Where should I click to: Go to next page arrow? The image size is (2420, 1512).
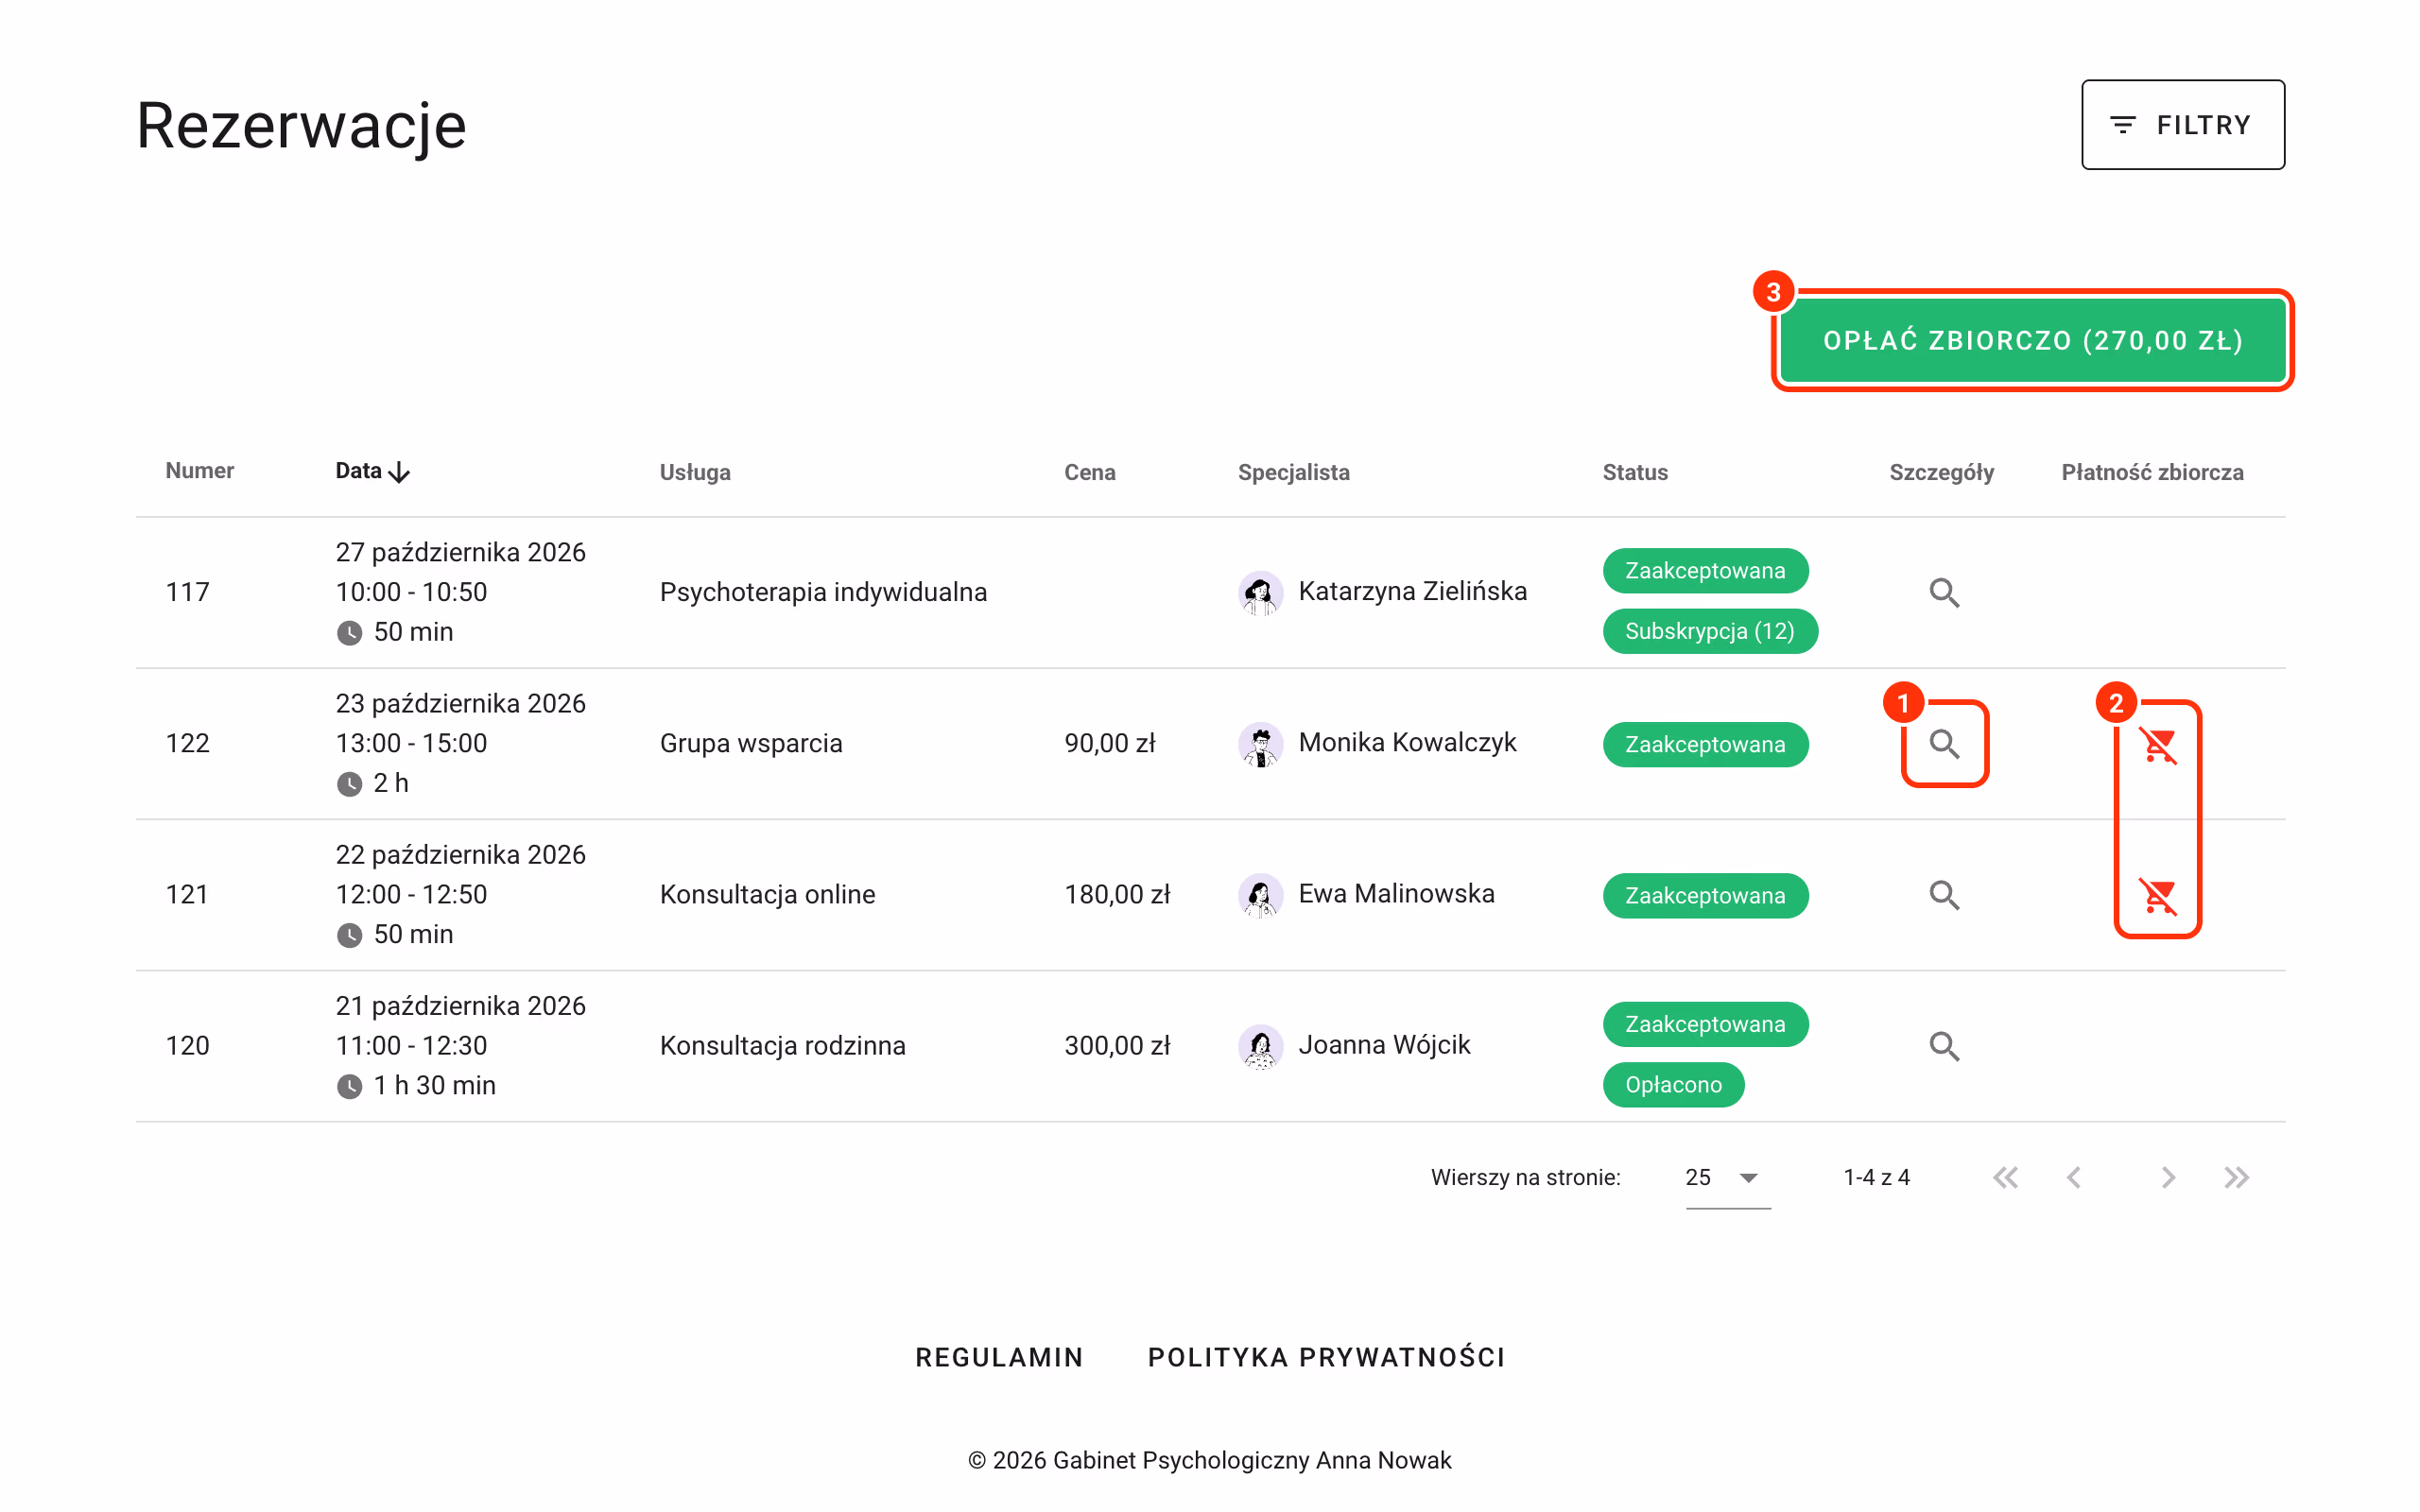[2167, 1177]
